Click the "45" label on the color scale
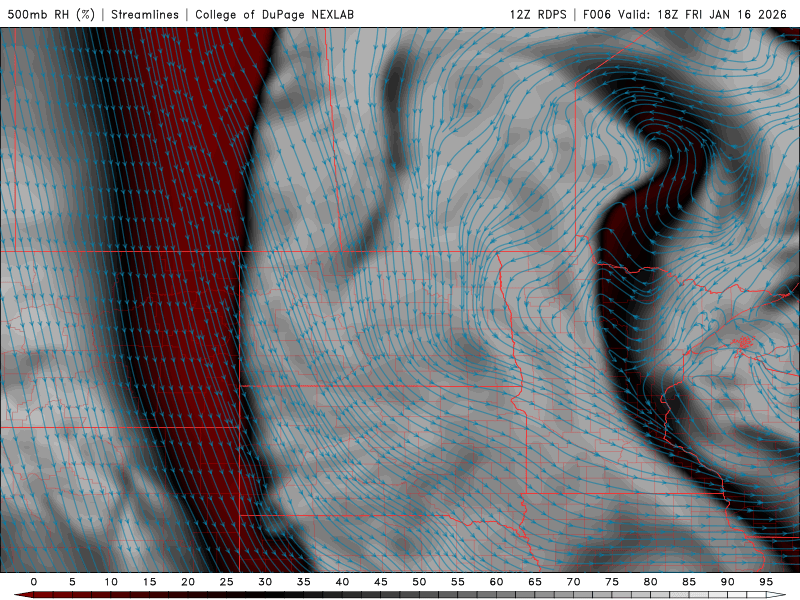This screenshot has width=800, height=600. click(381, 582)
